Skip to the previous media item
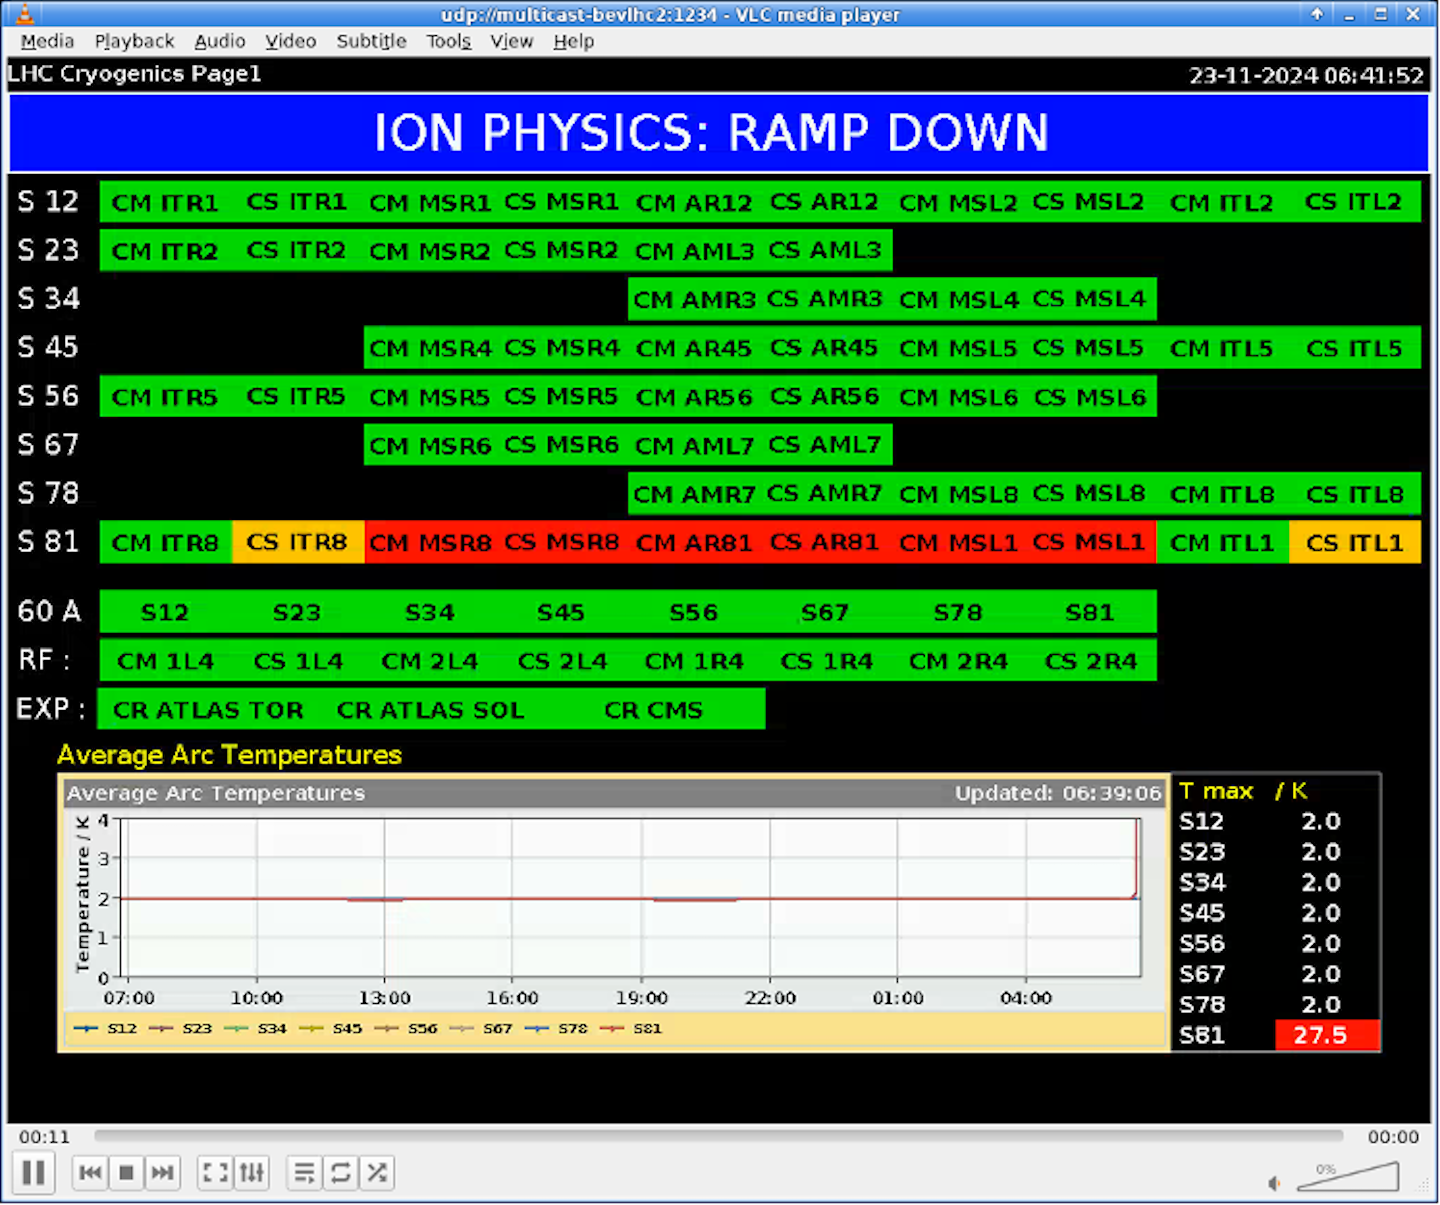Image resolution: width=1440 pixels, height=1205 pixels. pos(91,1172)
